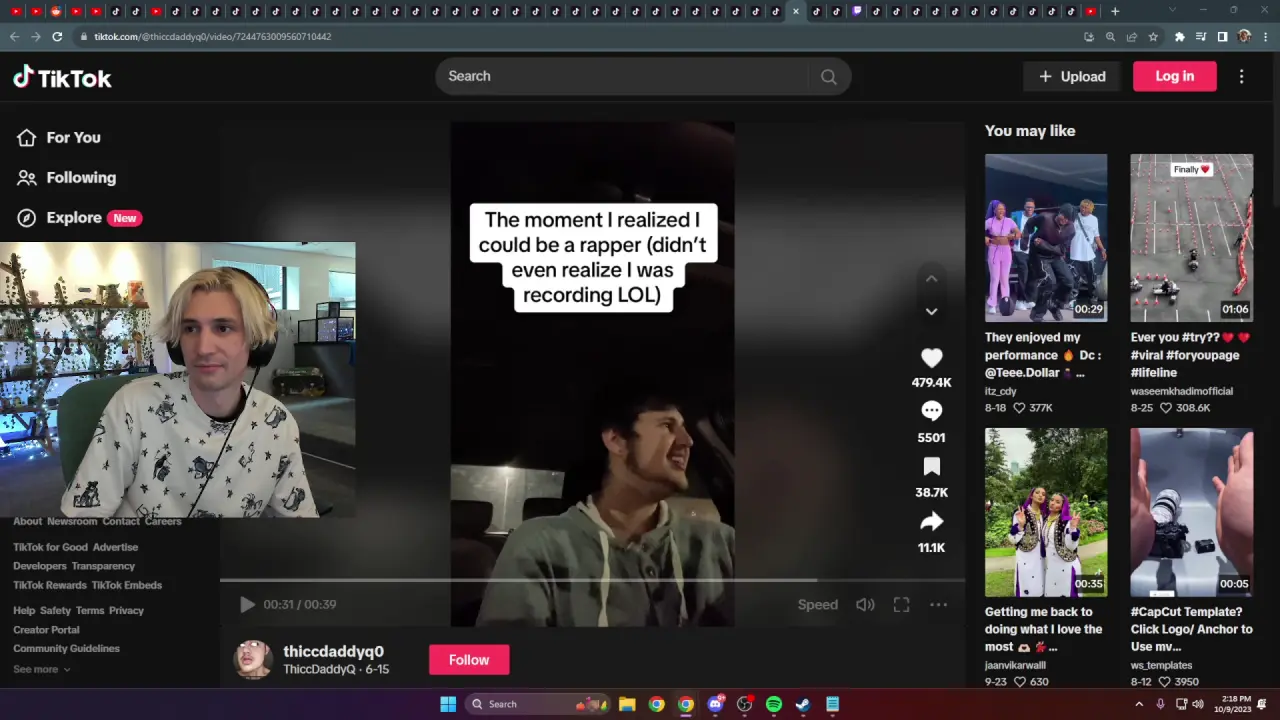Open Spotify from the taskbar
The width and height of the screenshot is (1280, 720).
pos(773,704)
